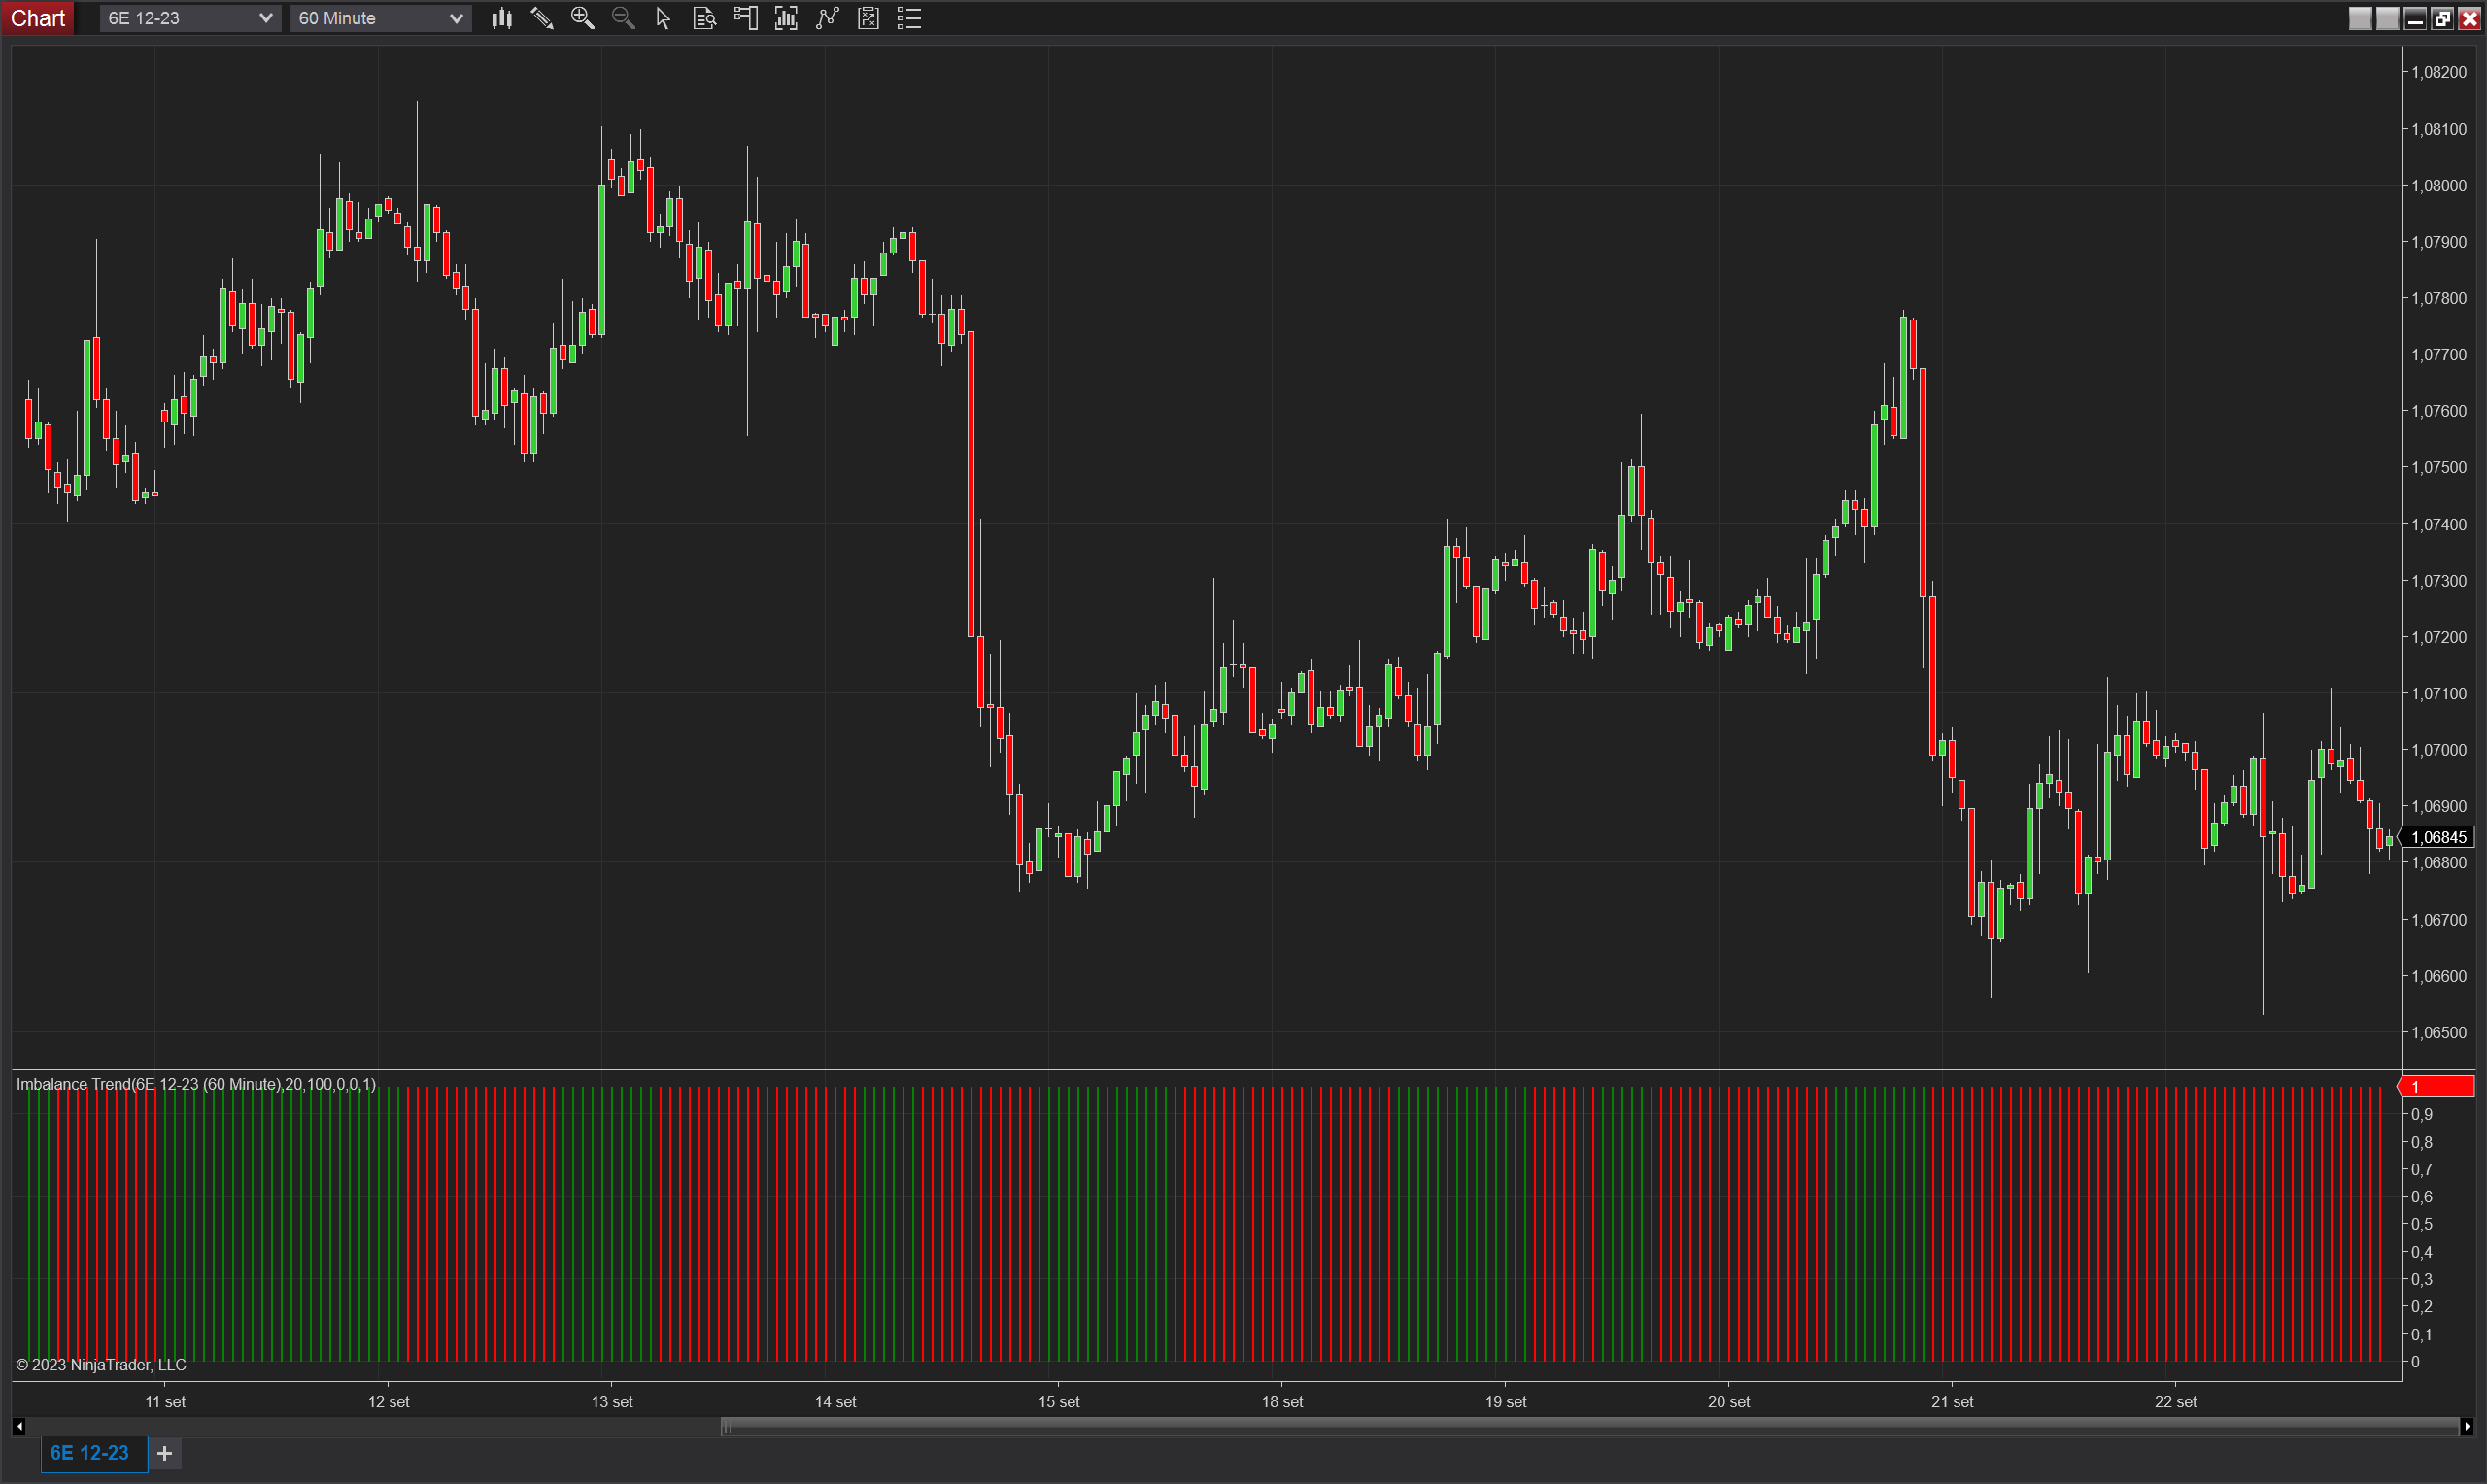This screenshot has width=2487, height=1484.
Task: Expand the 6E 12-23 instrument dropdown
Action: point(190,18)
